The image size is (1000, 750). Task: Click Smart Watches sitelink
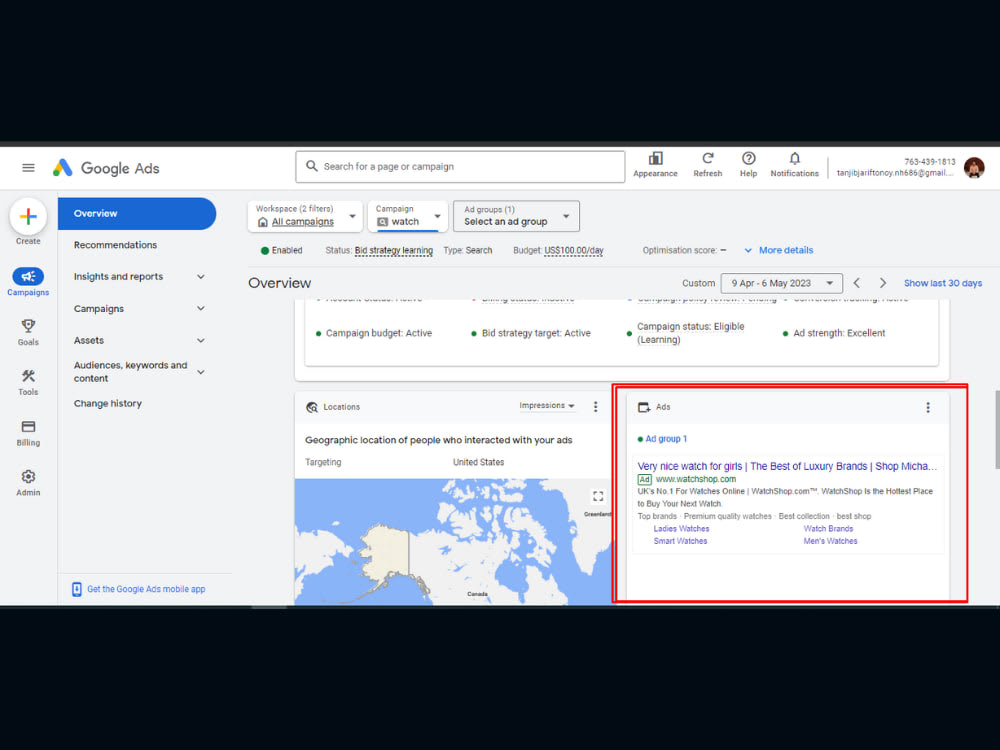coord(680,541)
